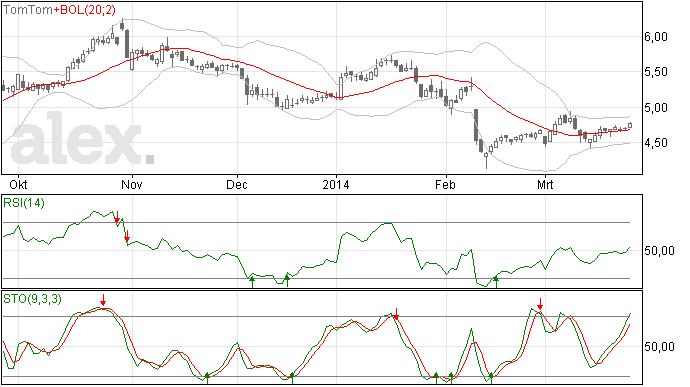Click the Okt month label
690x387 pixels.
point(18,184)
